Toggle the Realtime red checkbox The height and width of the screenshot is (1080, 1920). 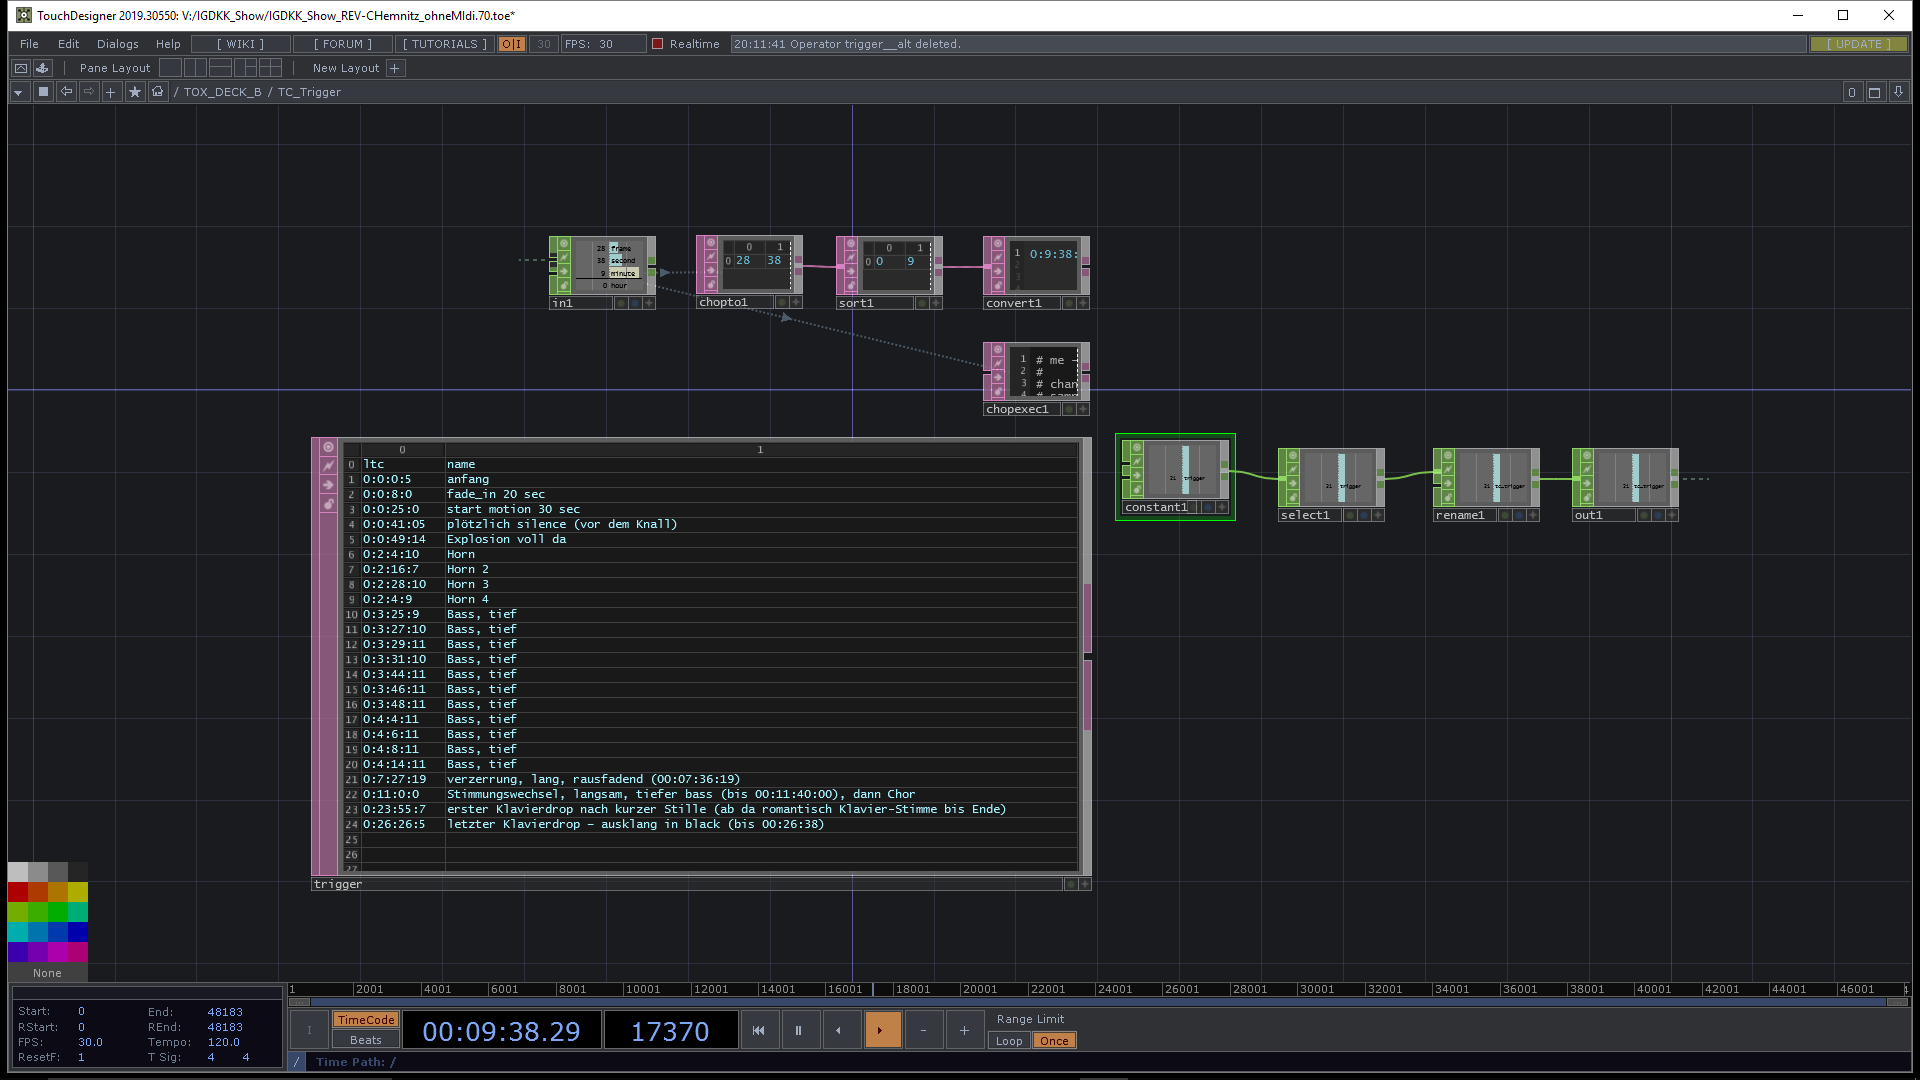pos(658,44)
